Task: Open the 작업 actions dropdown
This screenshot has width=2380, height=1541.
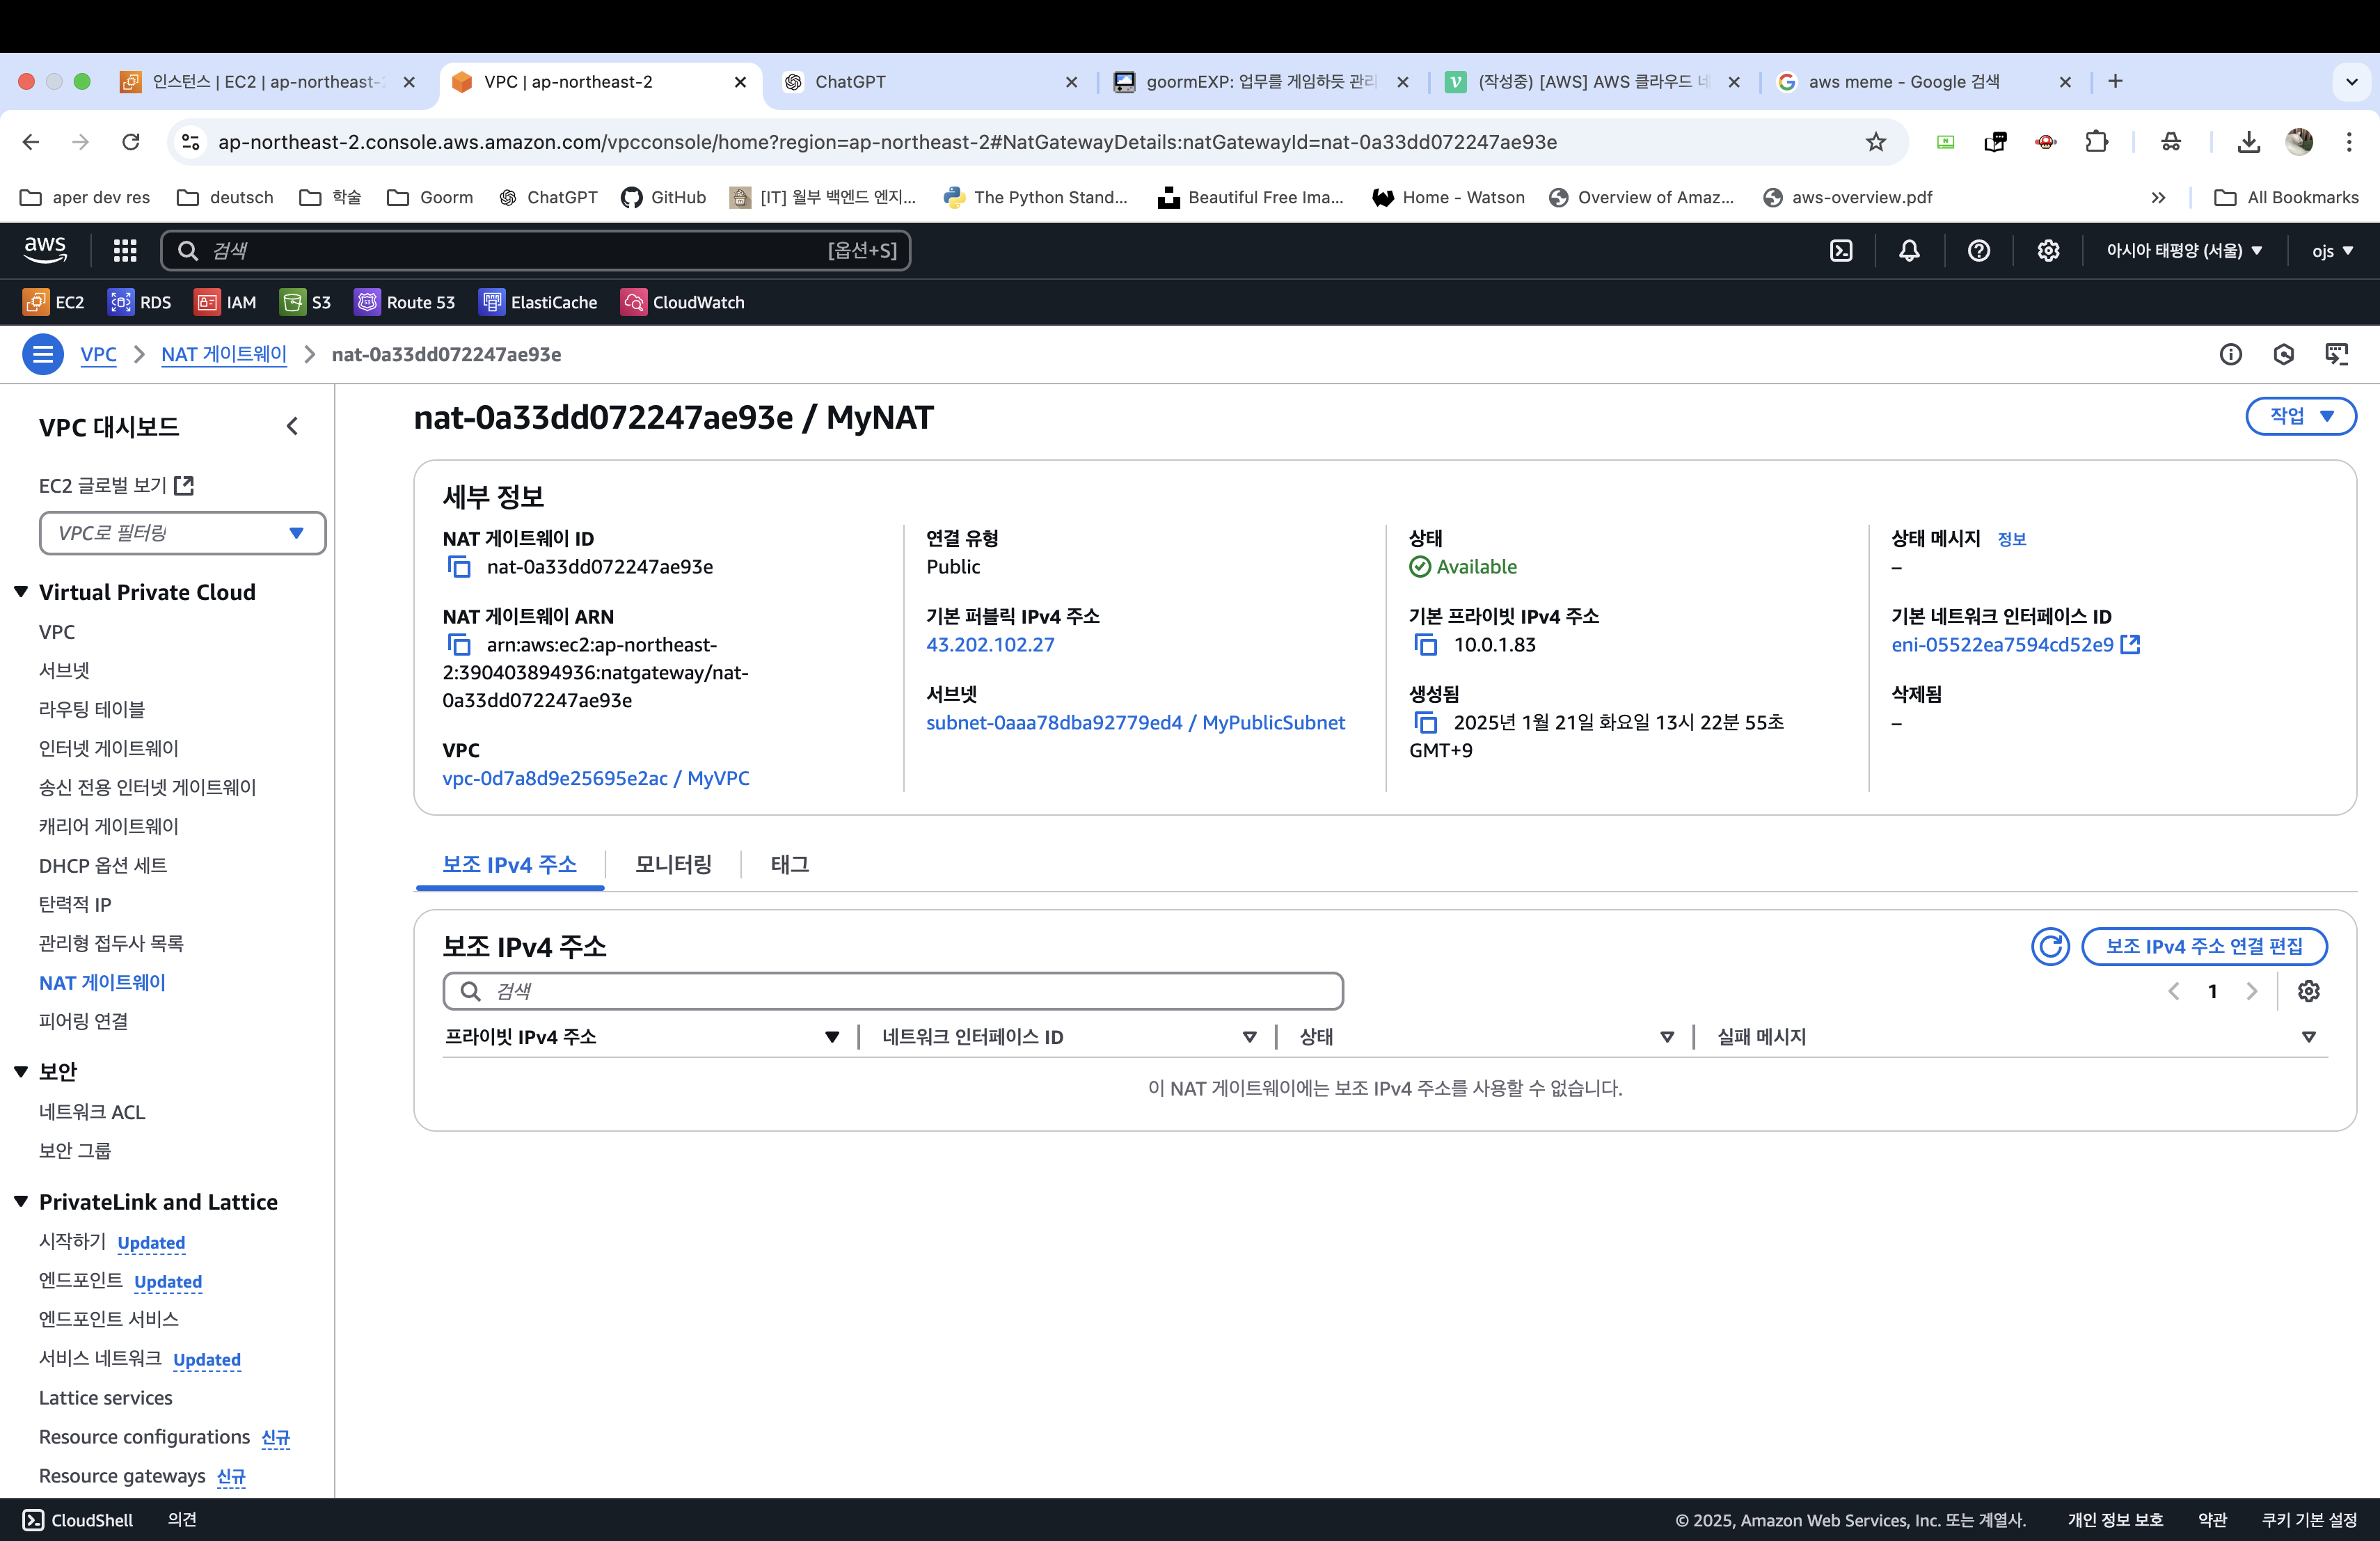Action: [x=2301, y=416]
